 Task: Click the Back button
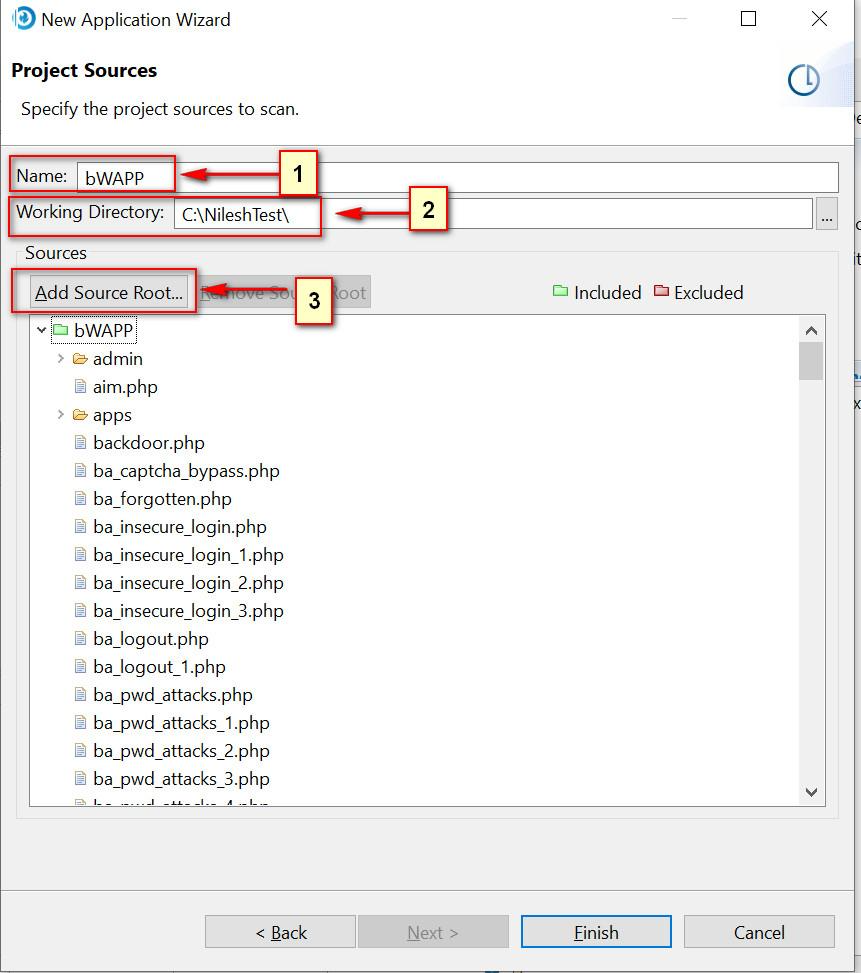[x=280, y=931]
